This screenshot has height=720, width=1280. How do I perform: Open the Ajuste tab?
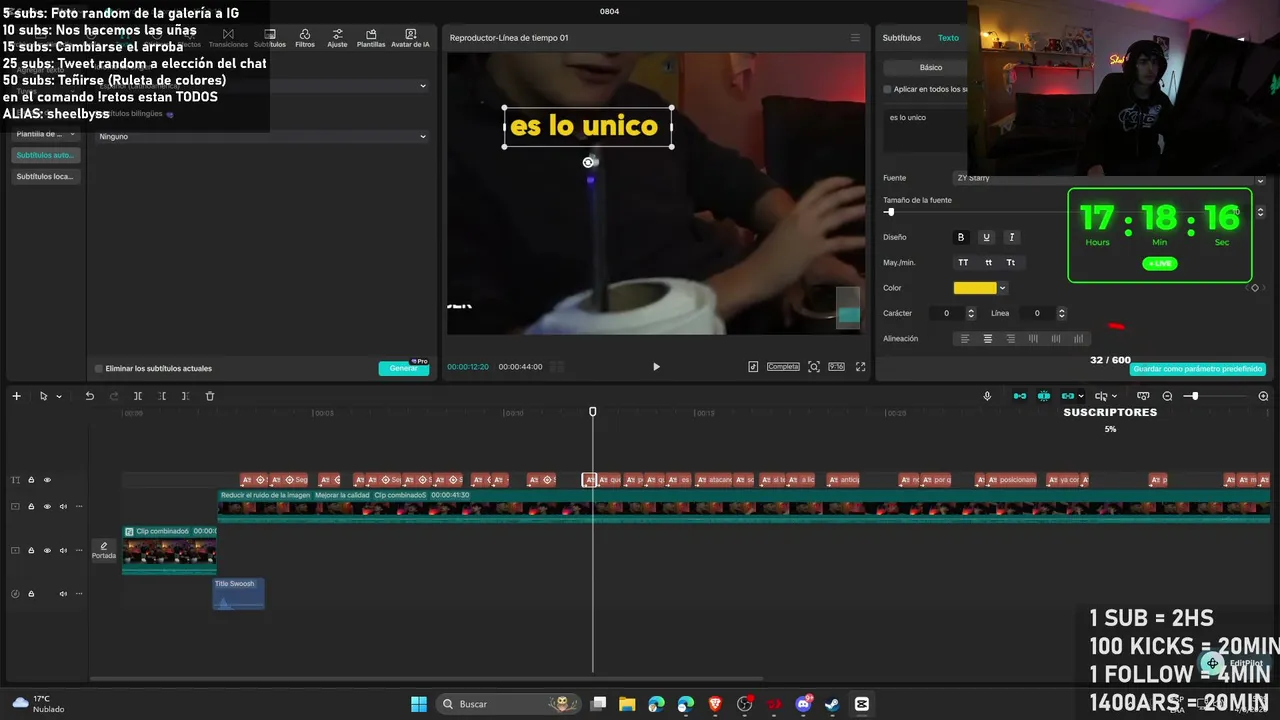337,38
